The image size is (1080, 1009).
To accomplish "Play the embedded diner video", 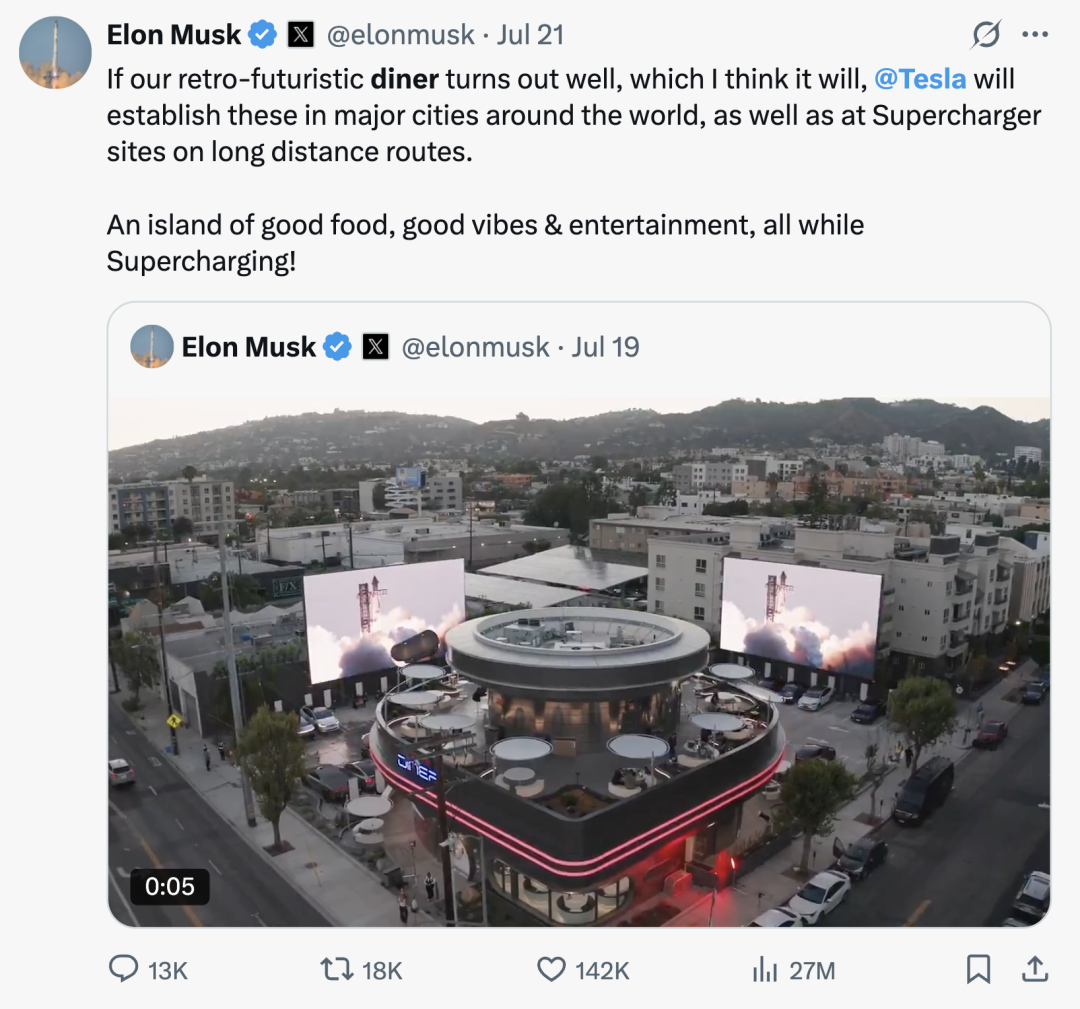I will click(579, 661).
